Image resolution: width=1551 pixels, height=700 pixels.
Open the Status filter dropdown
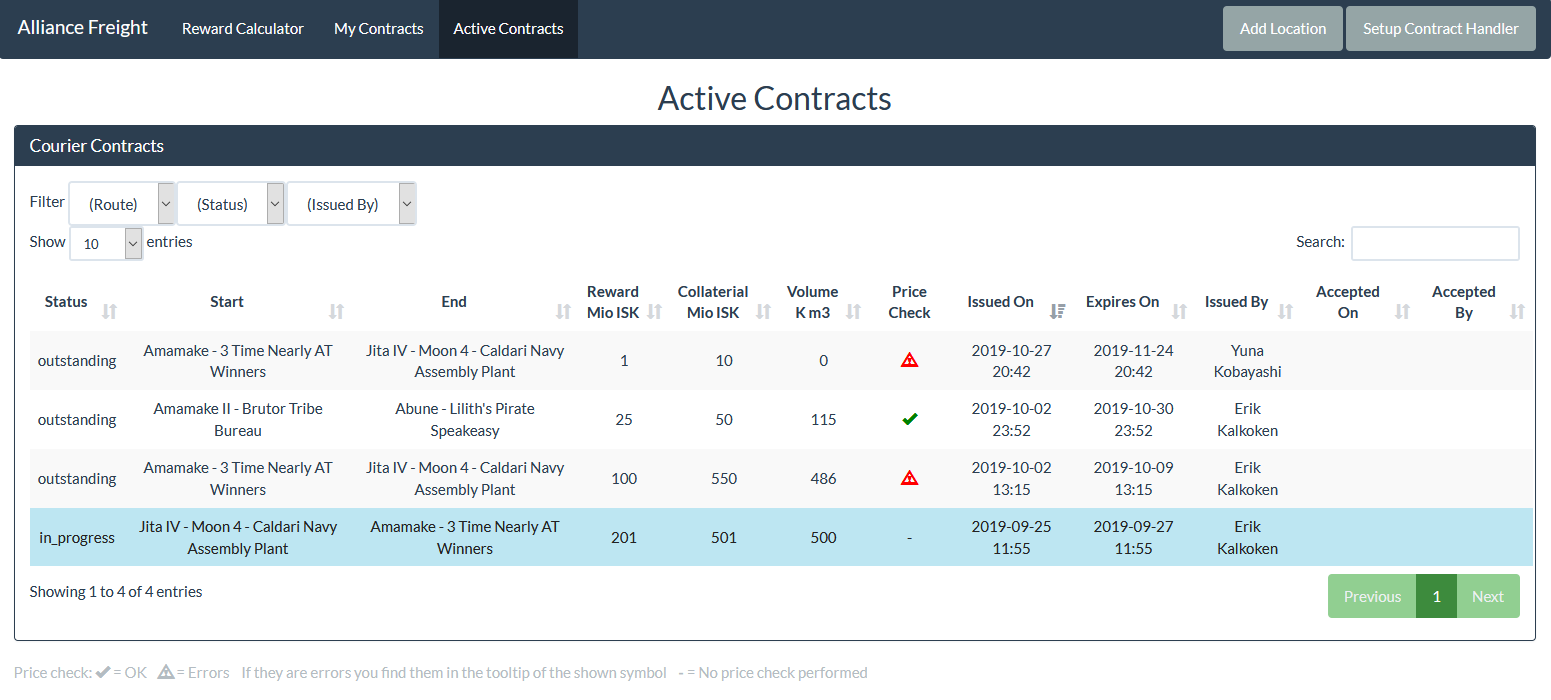231,204
